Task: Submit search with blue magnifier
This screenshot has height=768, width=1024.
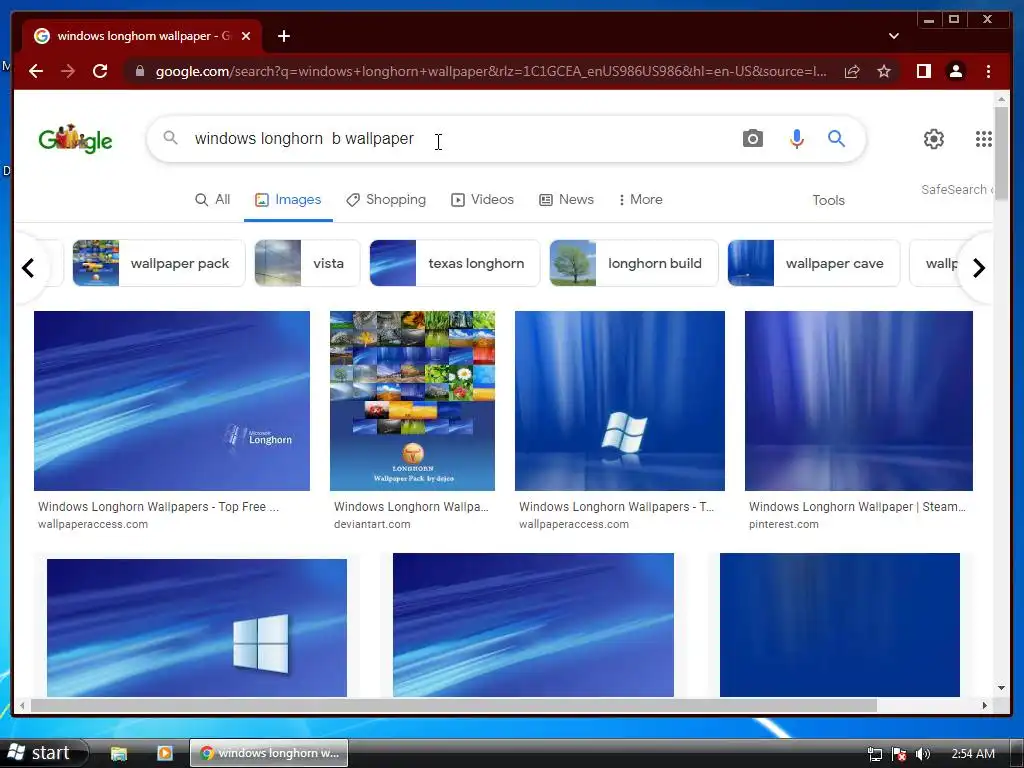Action: [x=837, y=138]
